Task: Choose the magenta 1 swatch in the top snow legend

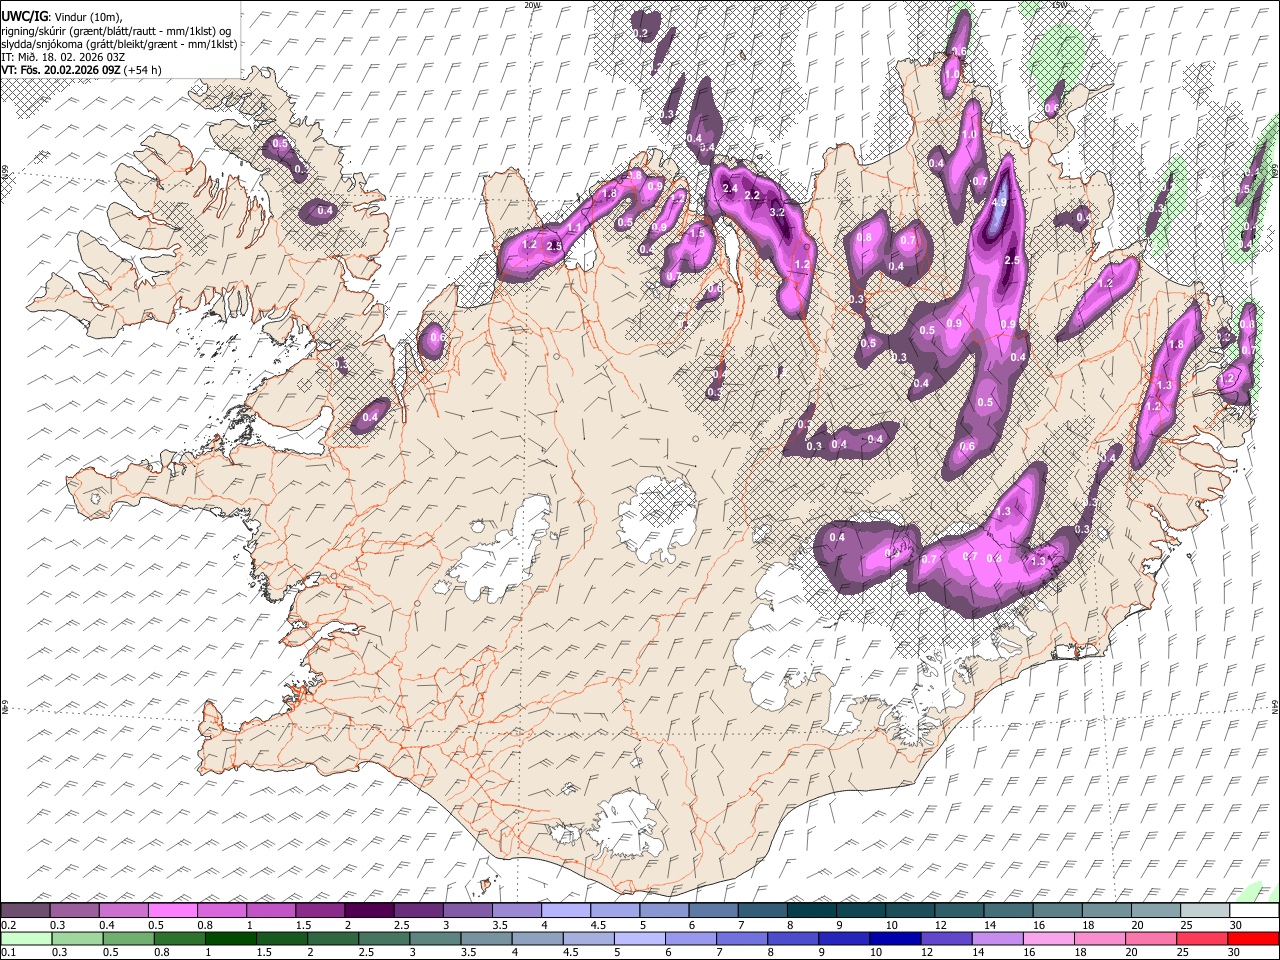Action: (x=271, y=911)
